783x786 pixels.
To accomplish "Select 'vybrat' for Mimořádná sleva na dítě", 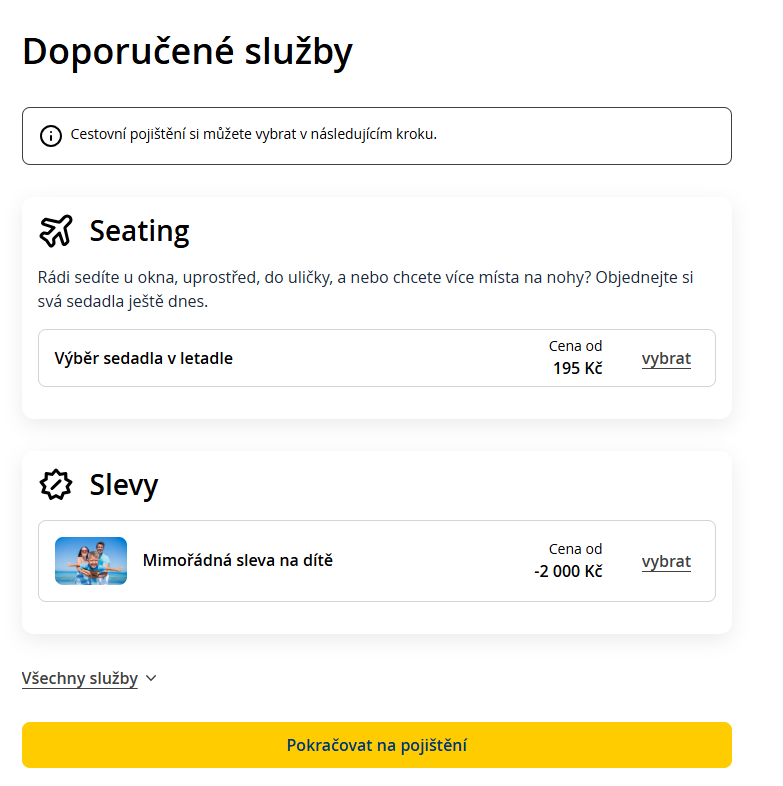I will pyautogui.click(x=666, y=562).
